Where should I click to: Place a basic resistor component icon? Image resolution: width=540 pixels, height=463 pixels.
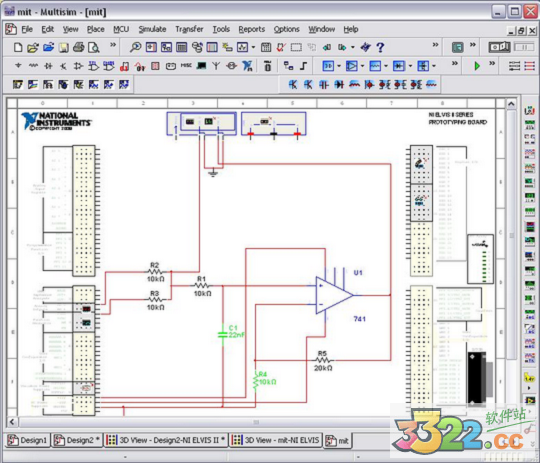(x=33, y=65)
